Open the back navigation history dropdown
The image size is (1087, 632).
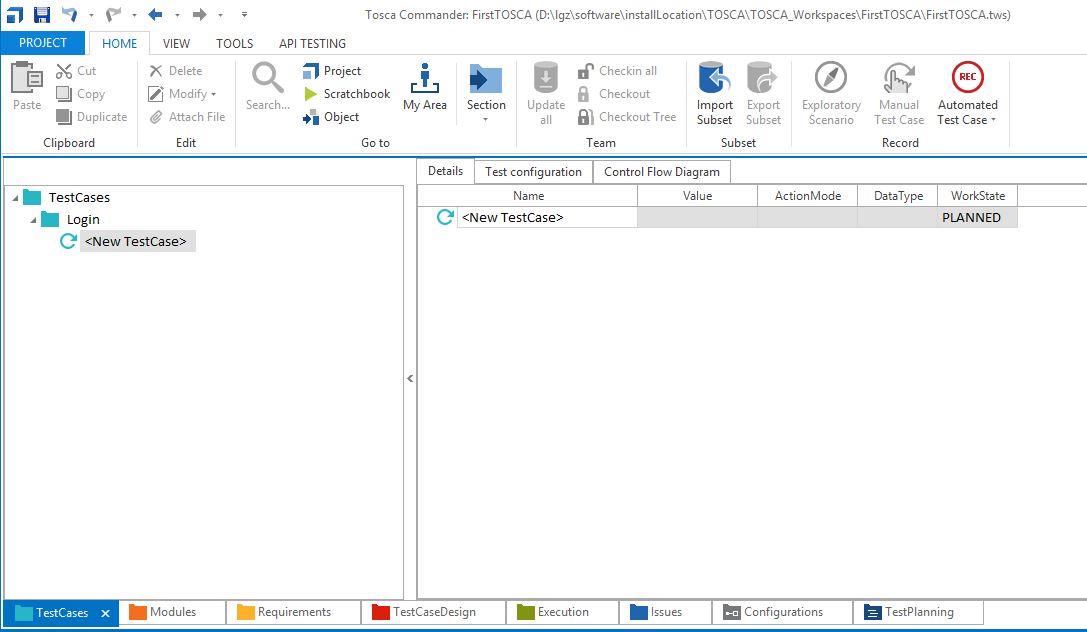tap(177, 15)
